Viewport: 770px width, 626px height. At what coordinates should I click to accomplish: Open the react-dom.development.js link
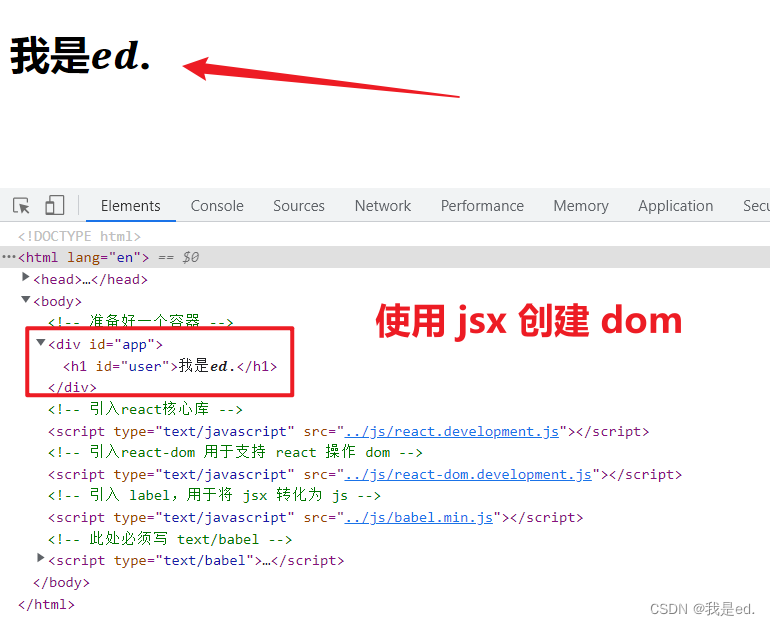tap(468, 475)
